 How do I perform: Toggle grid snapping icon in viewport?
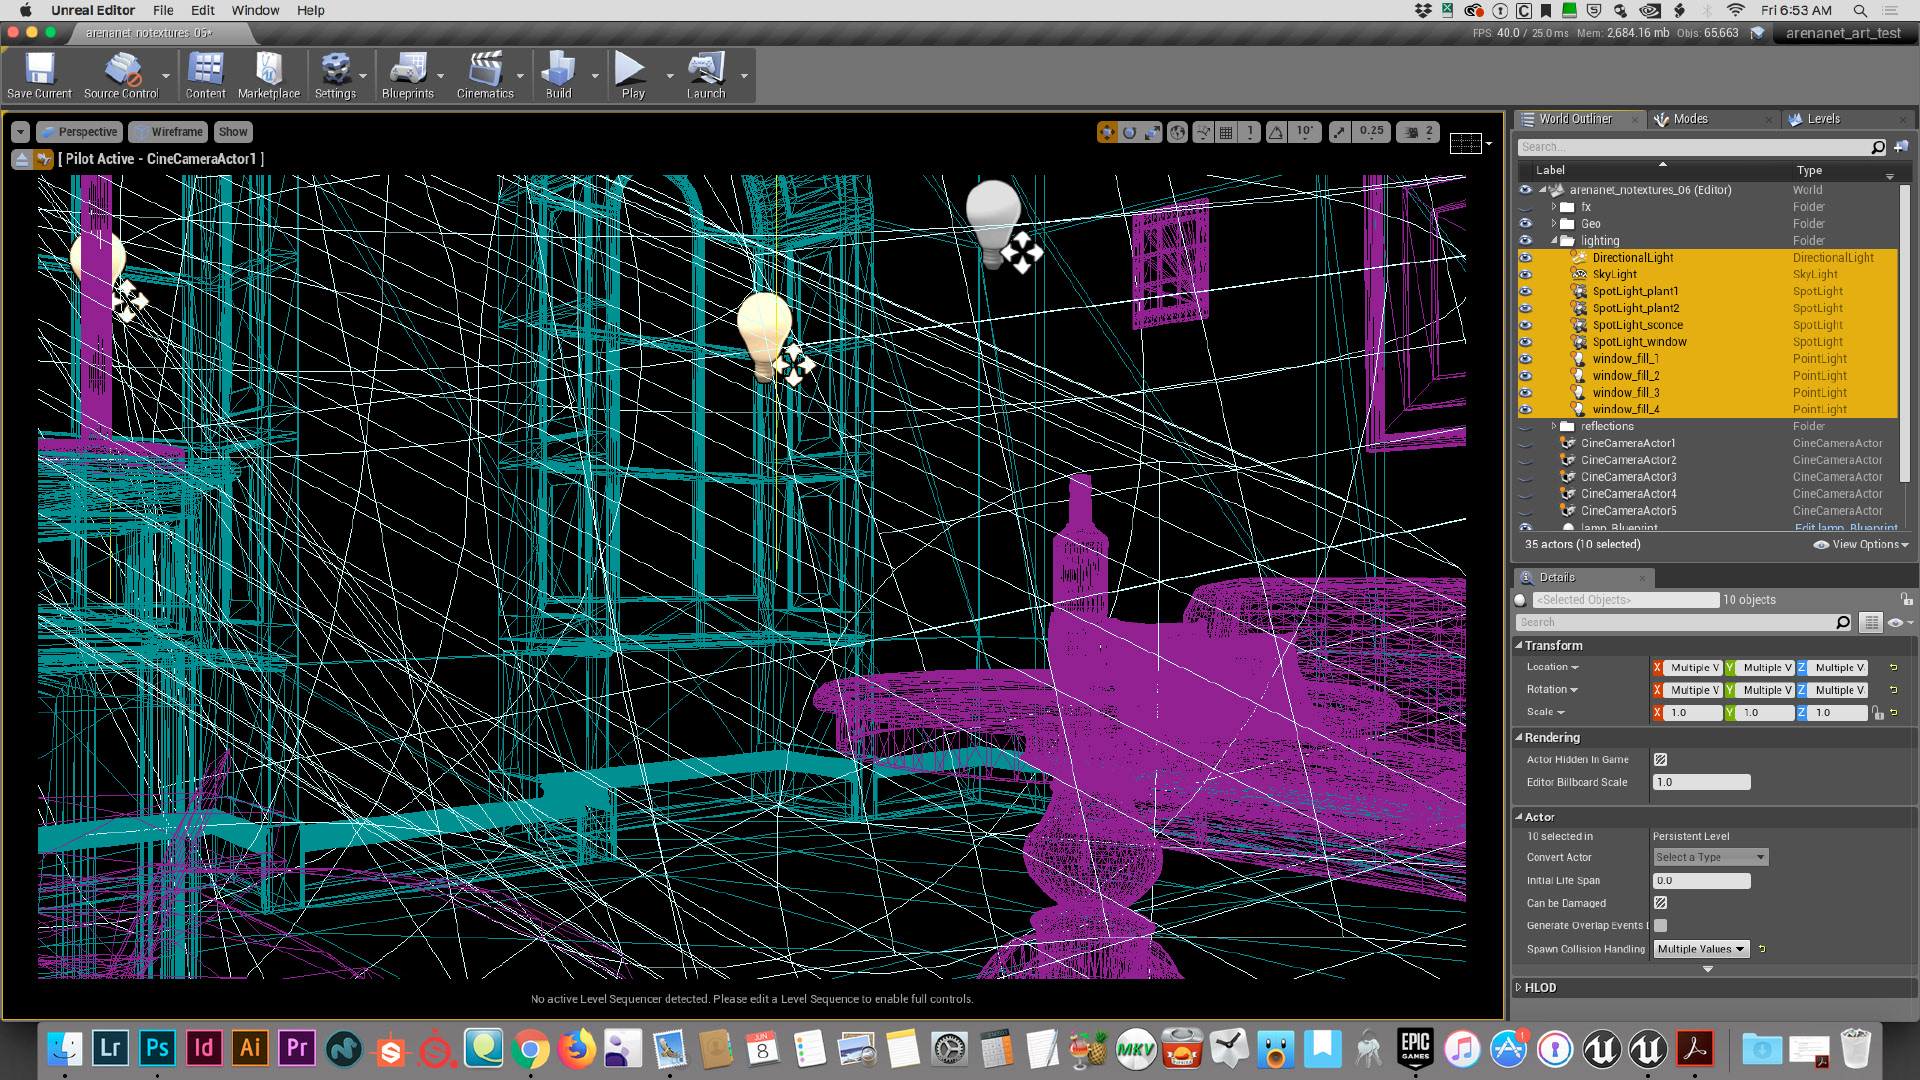click(x=1226, y=132)
